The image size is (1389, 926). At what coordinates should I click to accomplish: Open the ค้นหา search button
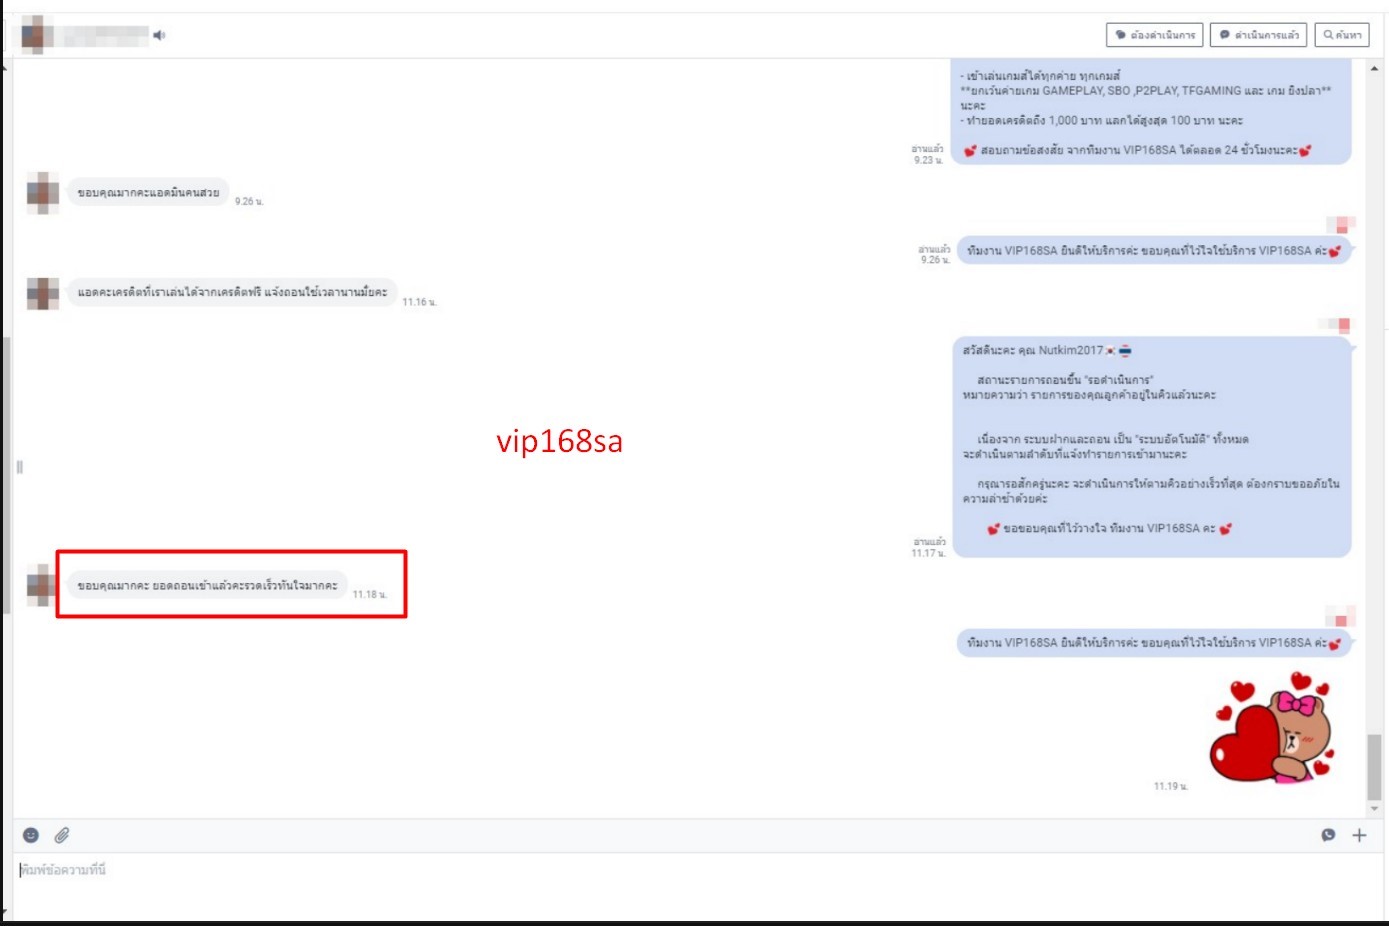pos(1342,35)
